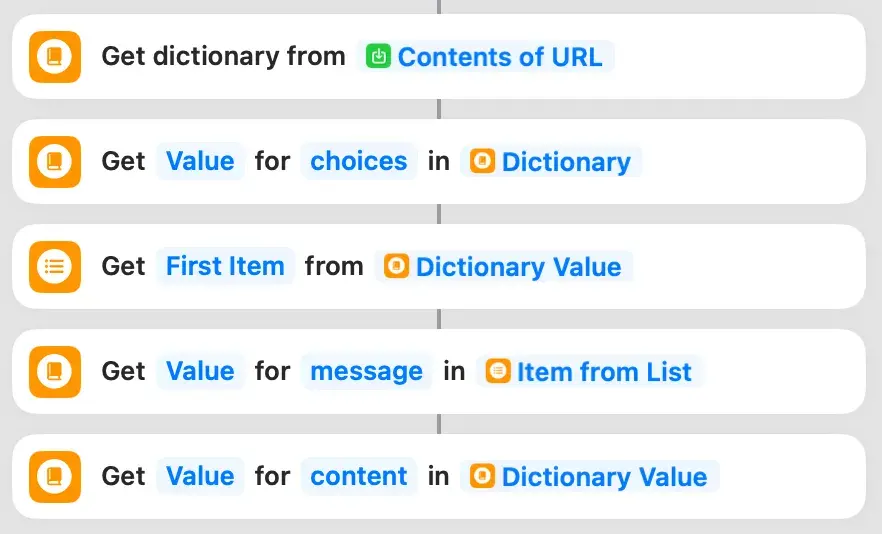
Task: Edit the 'choices' key field
Action: pos(359,162)
